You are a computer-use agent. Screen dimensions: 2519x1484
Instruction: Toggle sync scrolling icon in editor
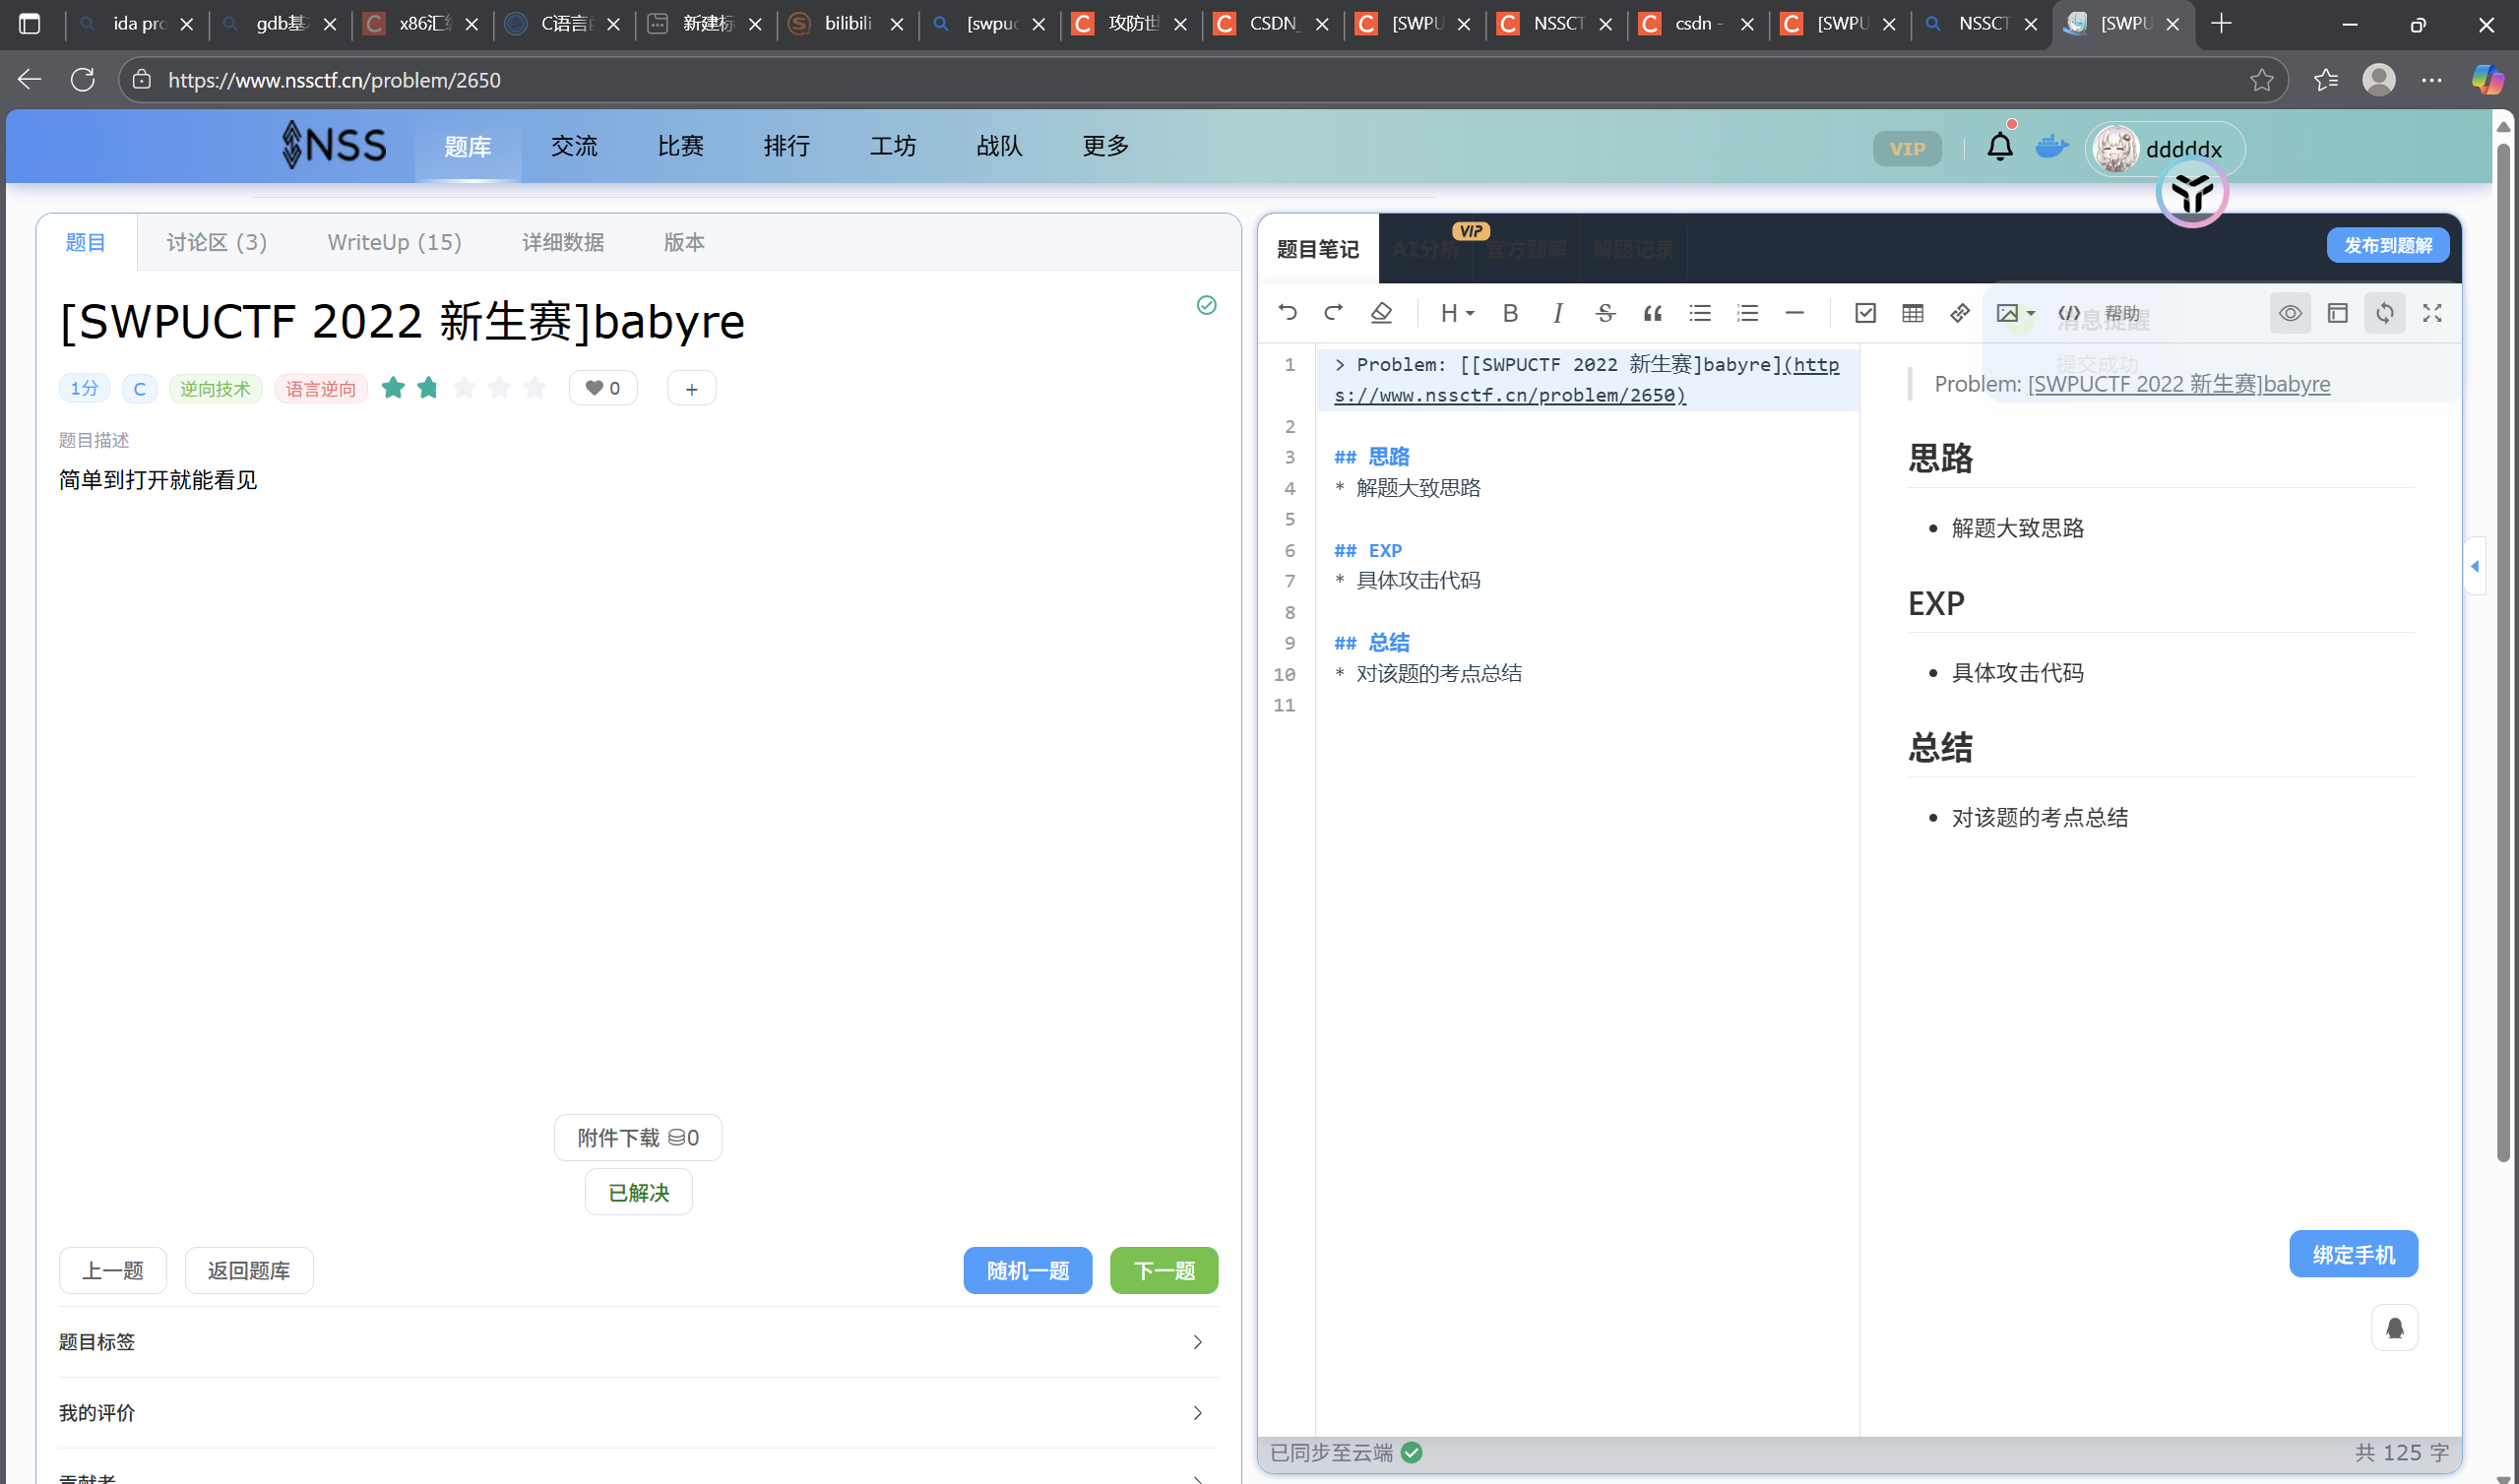point(2385,313)
